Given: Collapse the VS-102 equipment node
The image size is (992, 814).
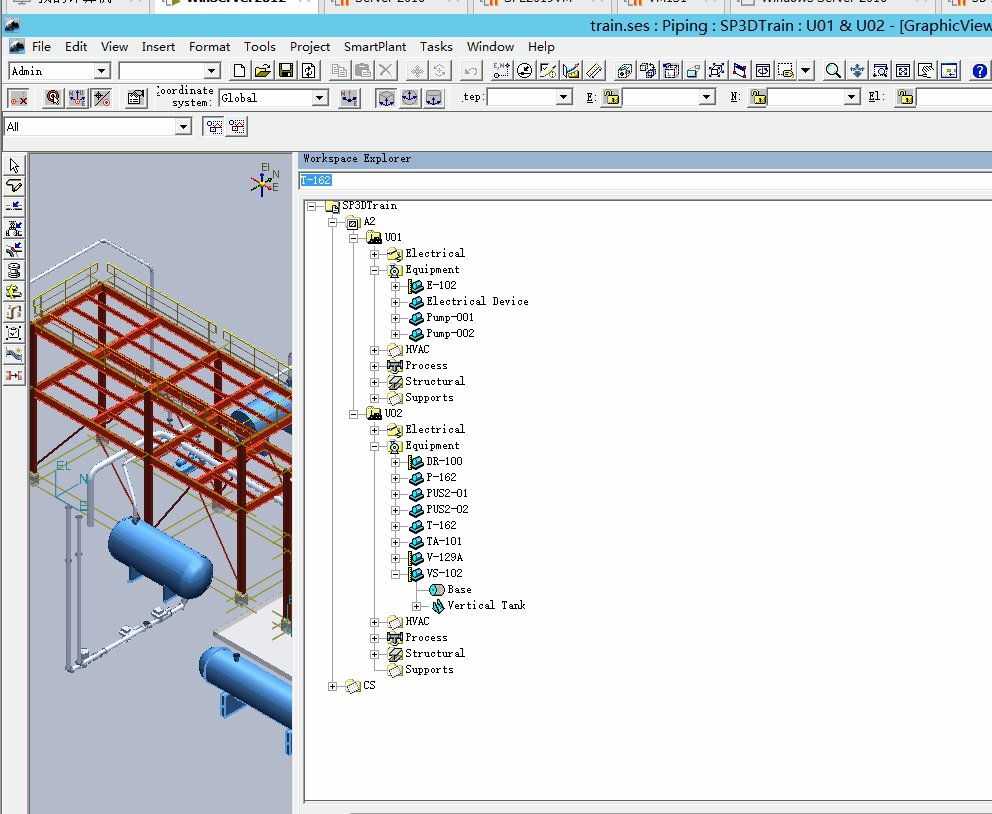Looking at the screenshot, I should tap(395, 574).
